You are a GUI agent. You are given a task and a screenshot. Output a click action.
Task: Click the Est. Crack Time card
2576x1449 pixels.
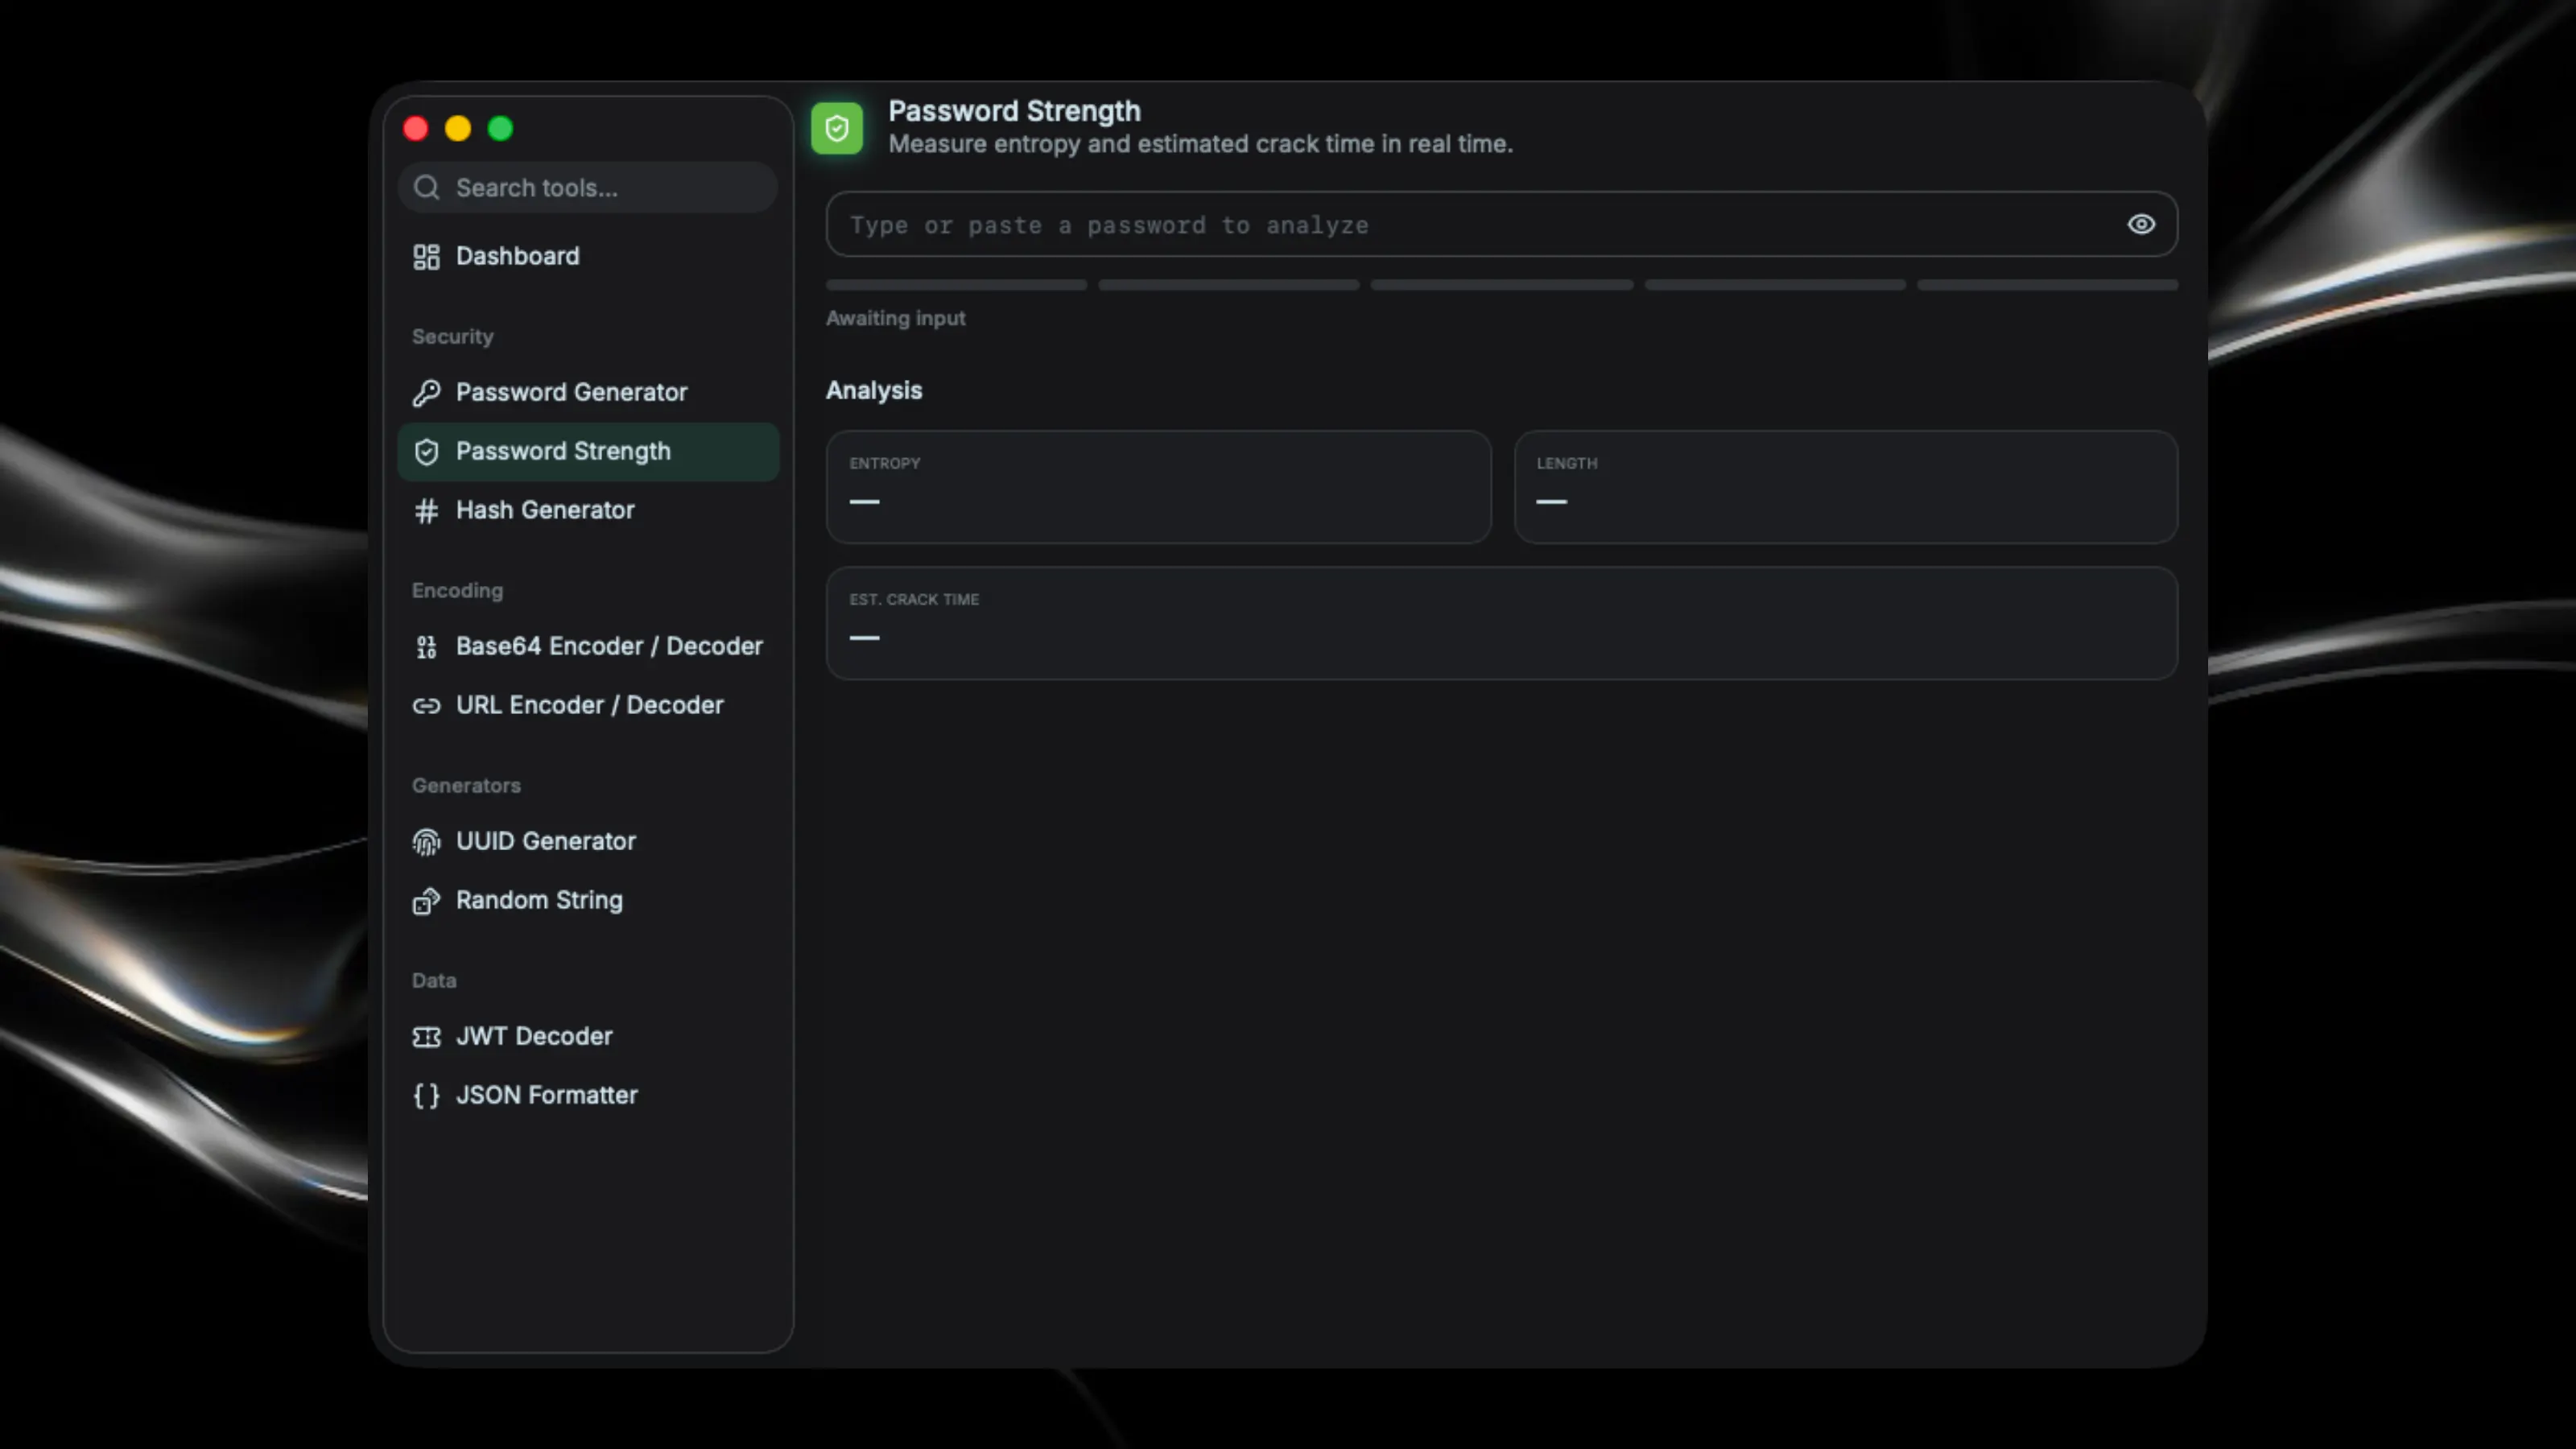(1501, 624)
